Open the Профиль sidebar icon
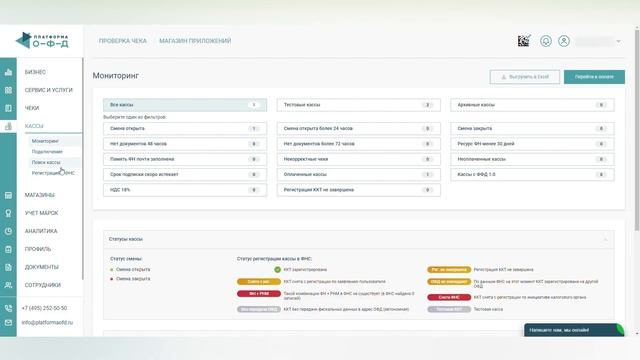The image size is (640, 360). click(x=8, y=249)
